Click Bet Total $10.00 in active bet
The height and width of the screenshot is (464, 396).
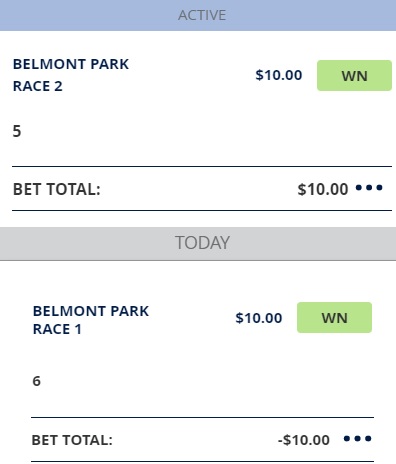323,189
